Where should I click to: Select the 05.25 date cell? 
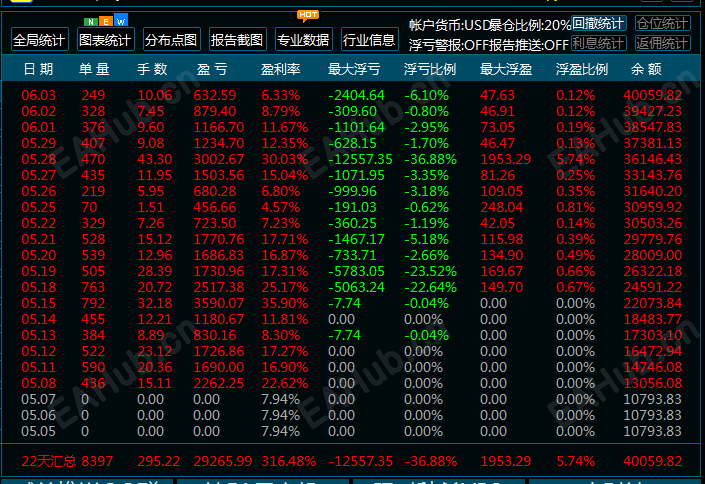(x=39, y=207)
